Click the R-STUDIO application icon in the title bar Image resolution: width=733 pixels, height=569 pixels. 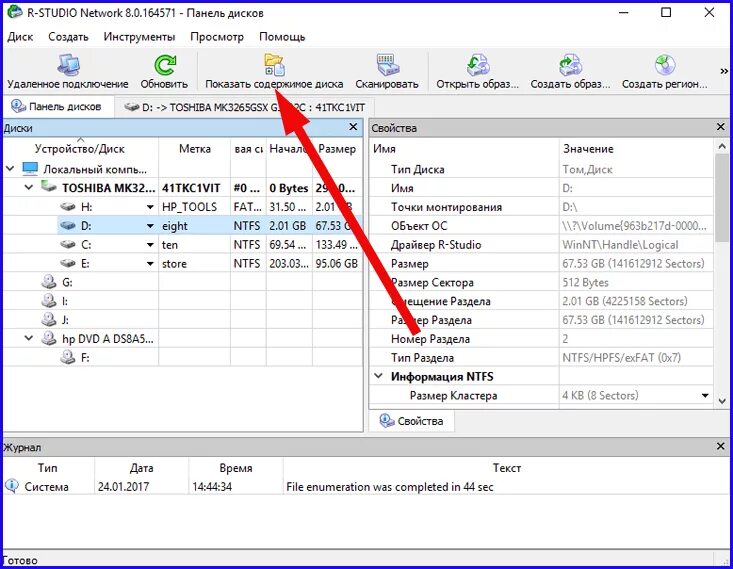tap(14, 12)
